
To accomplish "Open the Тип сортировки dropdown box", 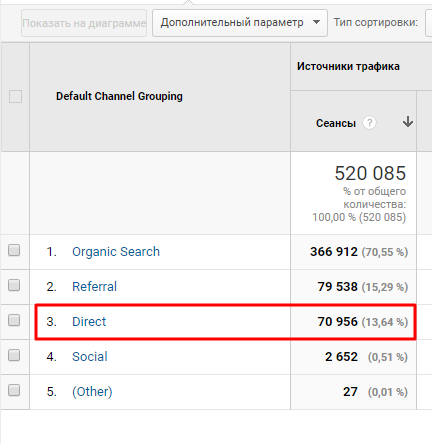I will (429, 23).
